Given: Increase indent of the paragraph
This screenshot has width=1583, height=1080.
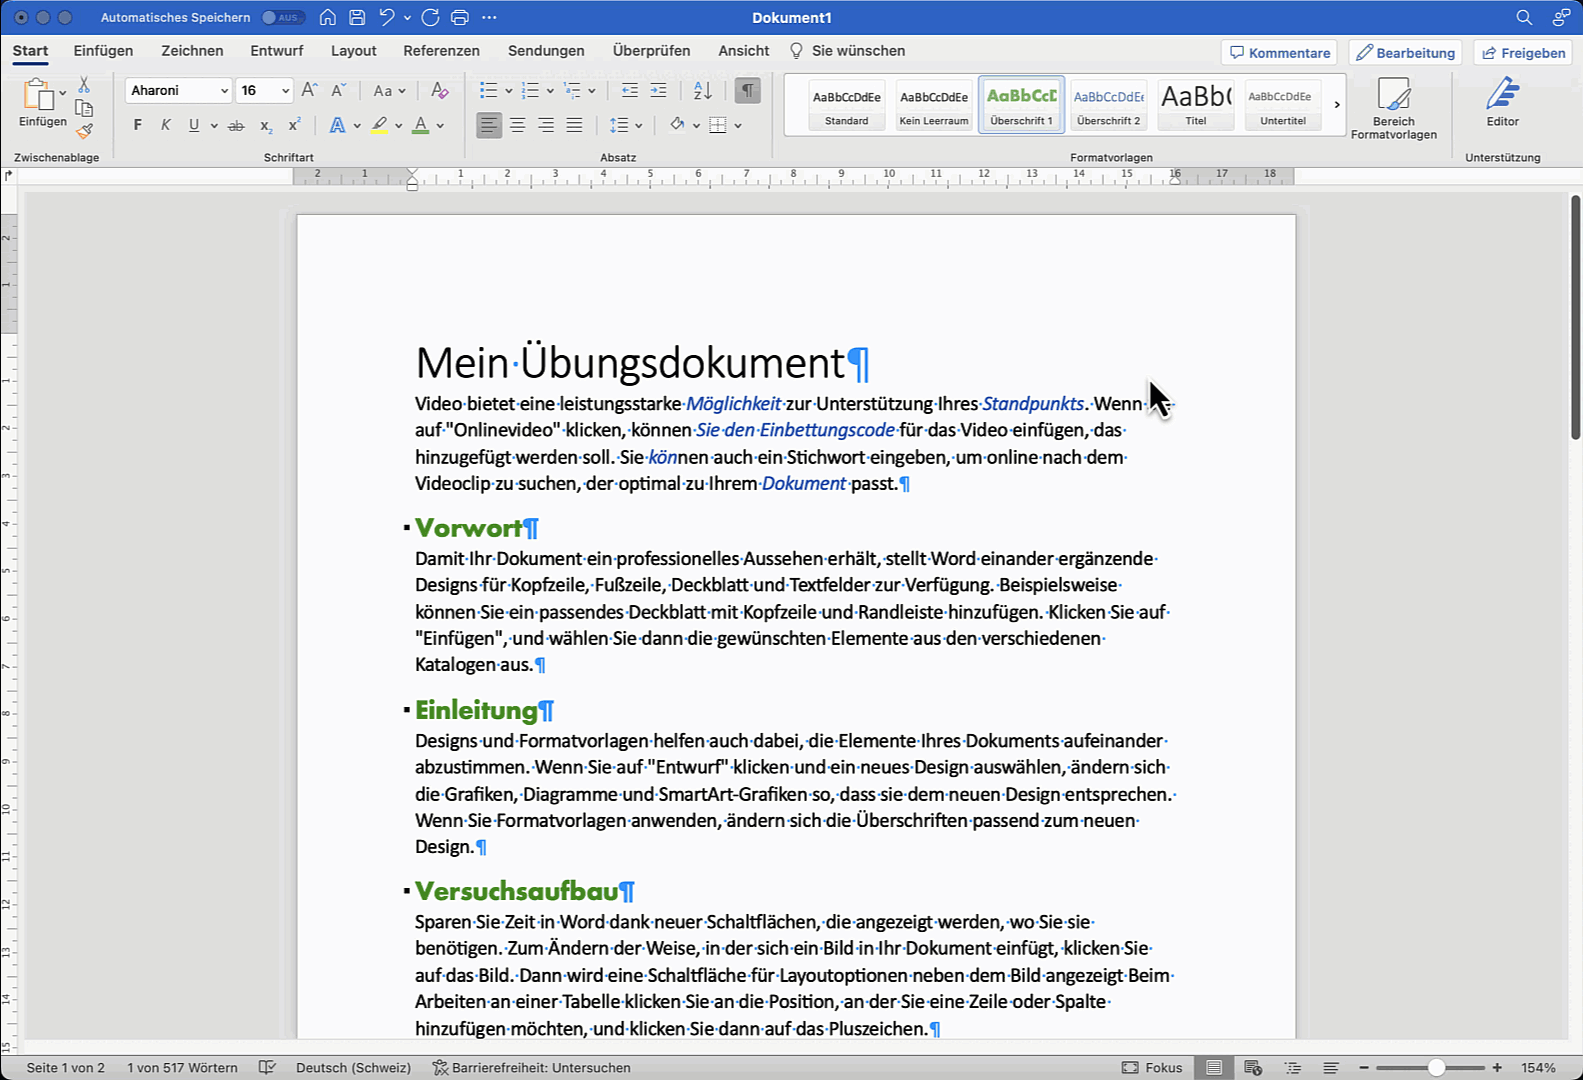Looking at the screenshot, I should (658, 91).
